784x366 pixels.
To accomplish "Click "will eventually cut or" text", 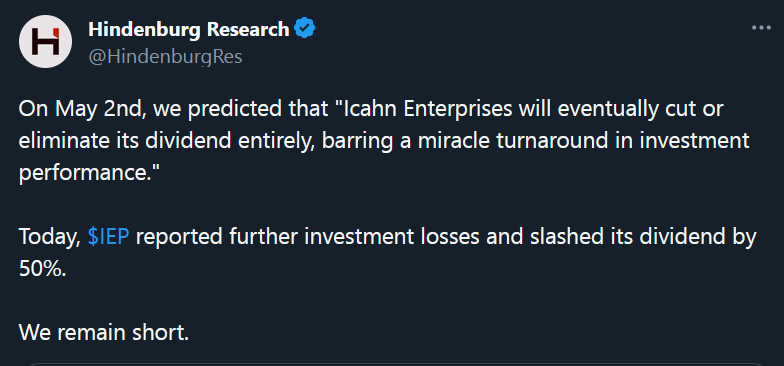I will click(x=621, y=110).
